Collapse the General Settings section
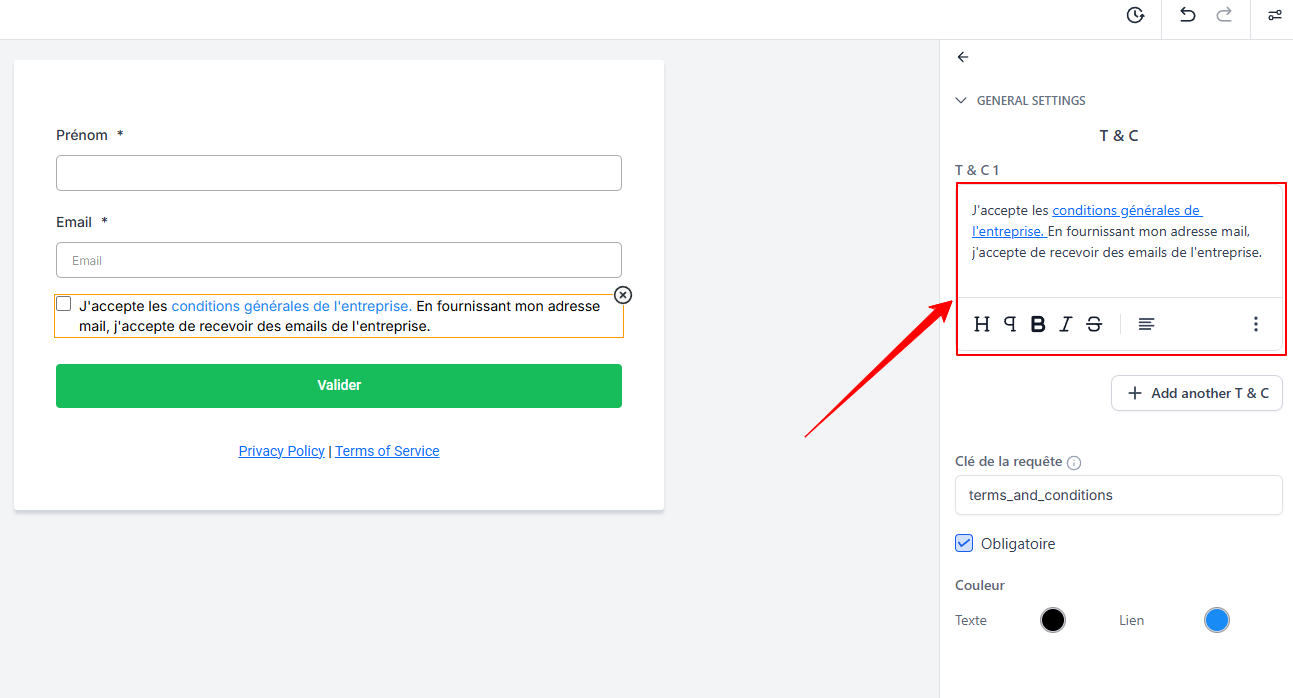 tap(961, 101)
